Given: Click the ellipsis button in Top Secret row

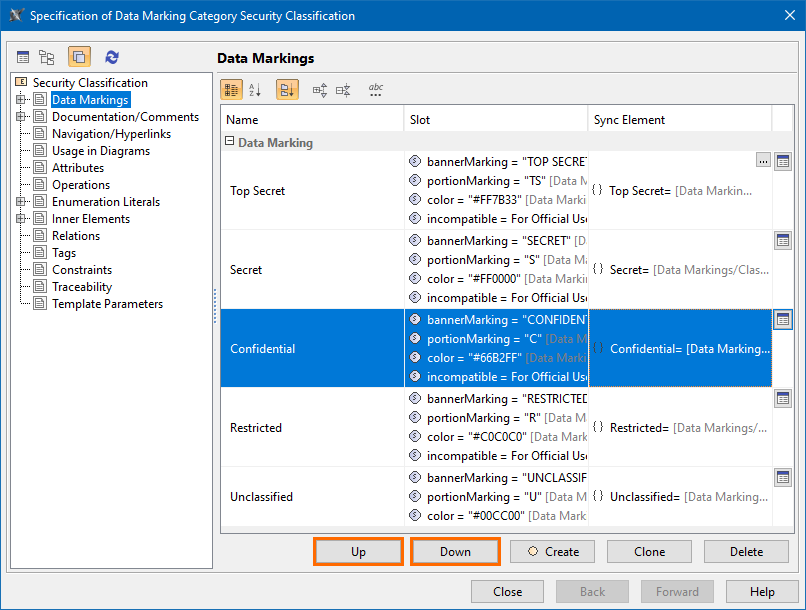Looking at the screenshot, I should [763, 161].
